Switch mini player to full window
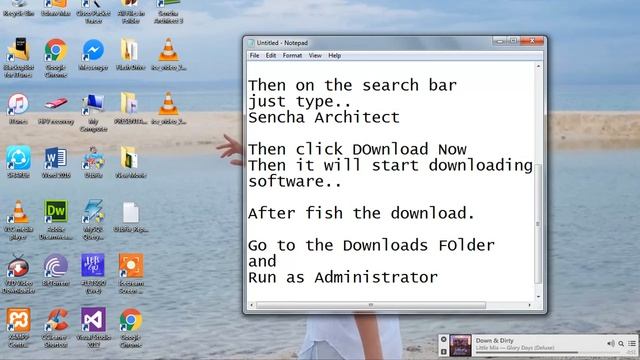 pyautogui.click(x=444, y=351)
